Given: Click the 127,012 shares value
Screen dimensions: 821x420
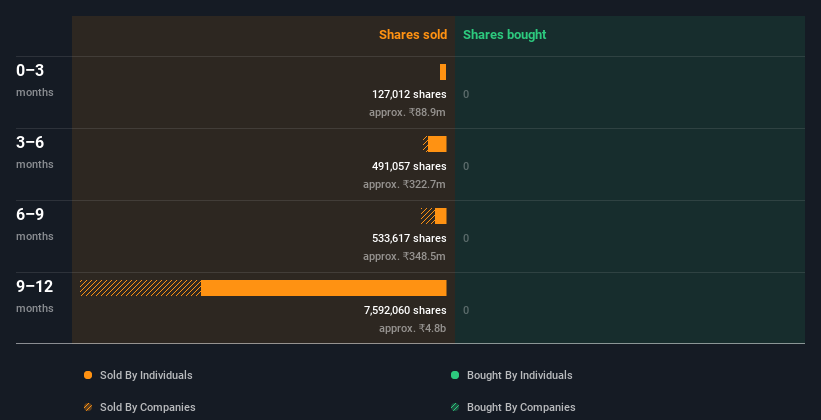Looking at the screenshot, I should (x=409, y=94).
